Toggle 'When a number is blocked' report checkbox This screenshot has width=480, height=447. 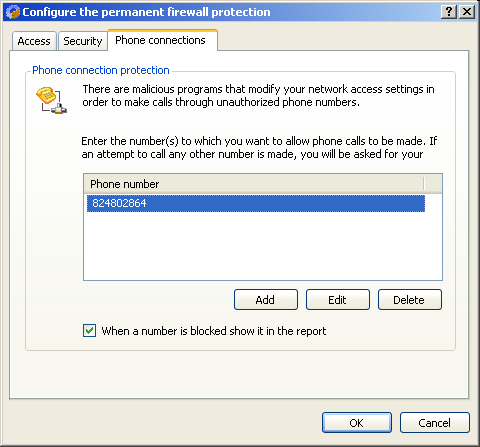[x=89, y=331]
